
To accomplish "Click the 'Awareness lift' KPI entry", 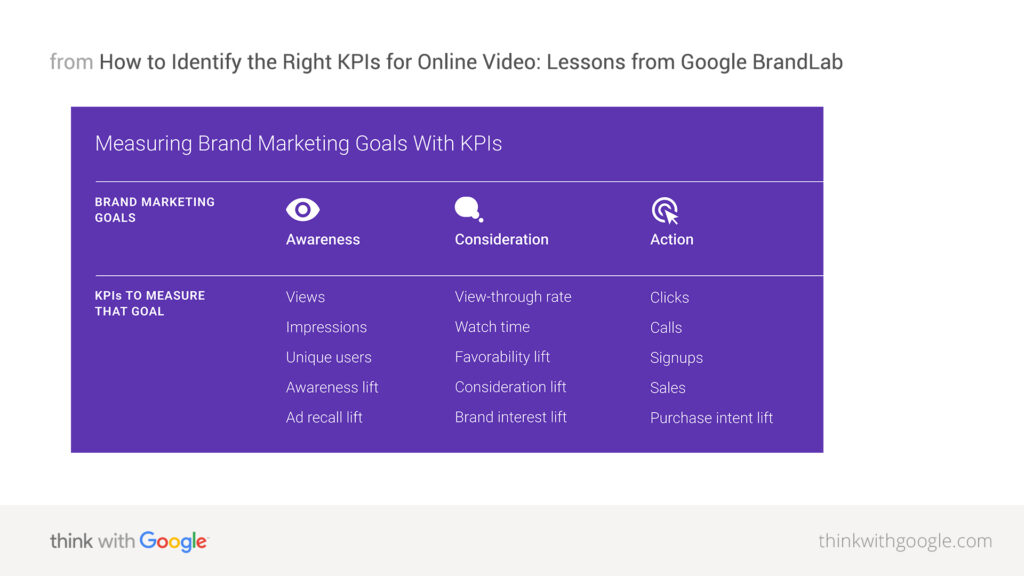I will pyautogui.click(x=332, y=387).
